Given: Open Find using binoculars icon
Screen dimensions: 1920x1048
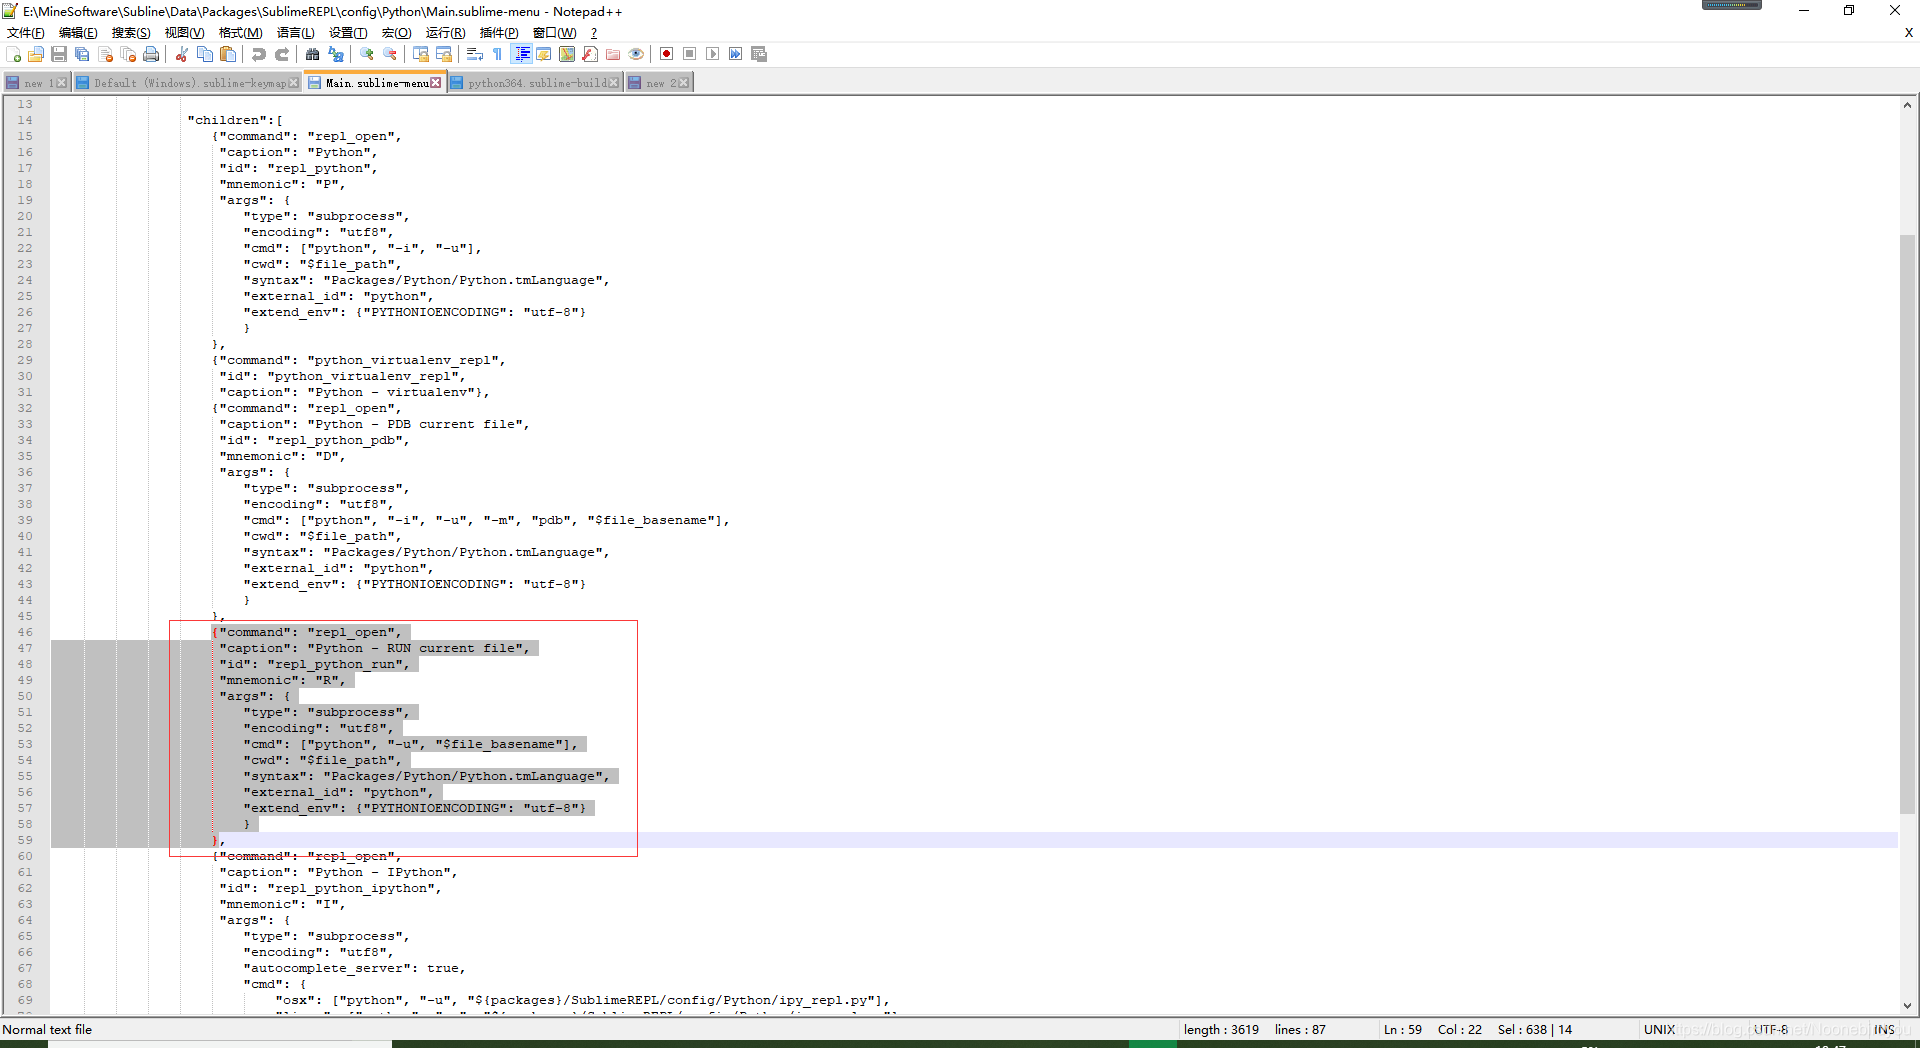Looking at the screenshot, I should 313,54.
